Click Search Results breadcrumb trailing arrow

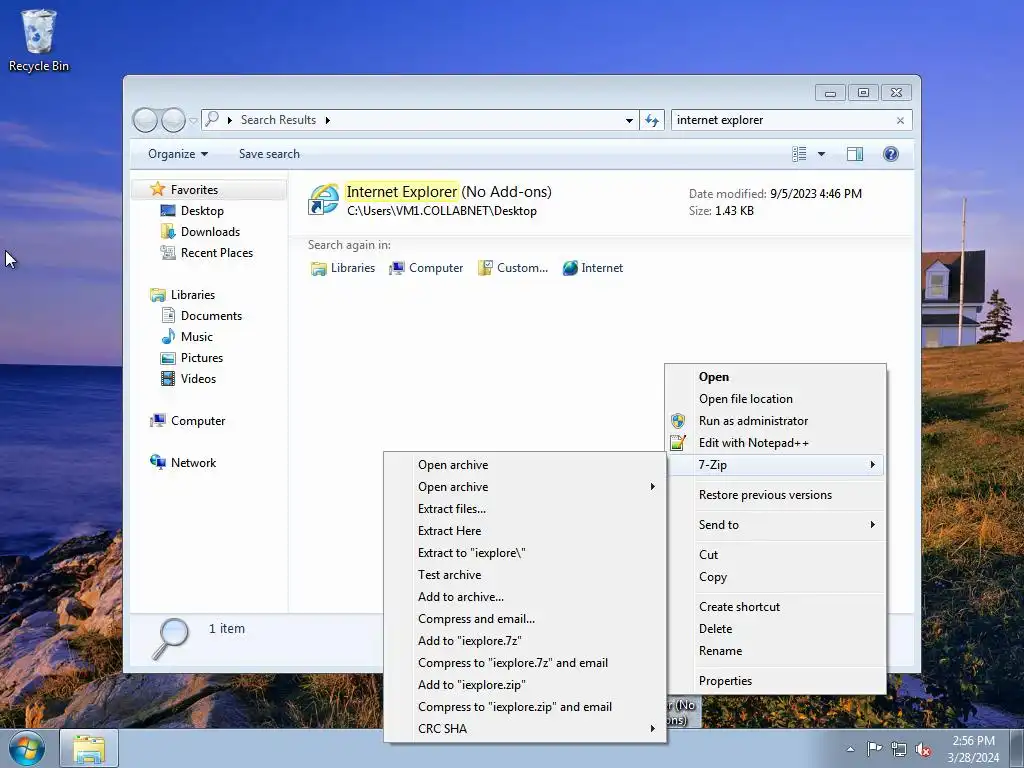click(327, 120)
